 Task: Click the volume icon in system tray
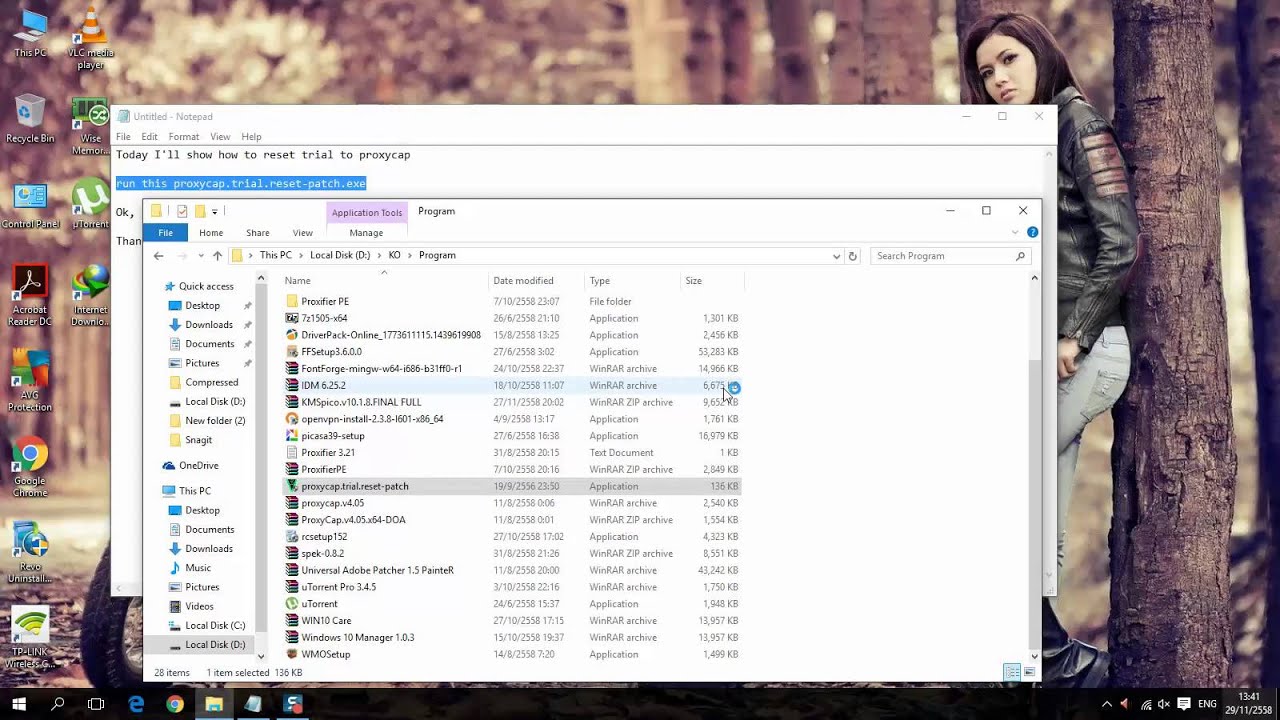[1165, 704]
